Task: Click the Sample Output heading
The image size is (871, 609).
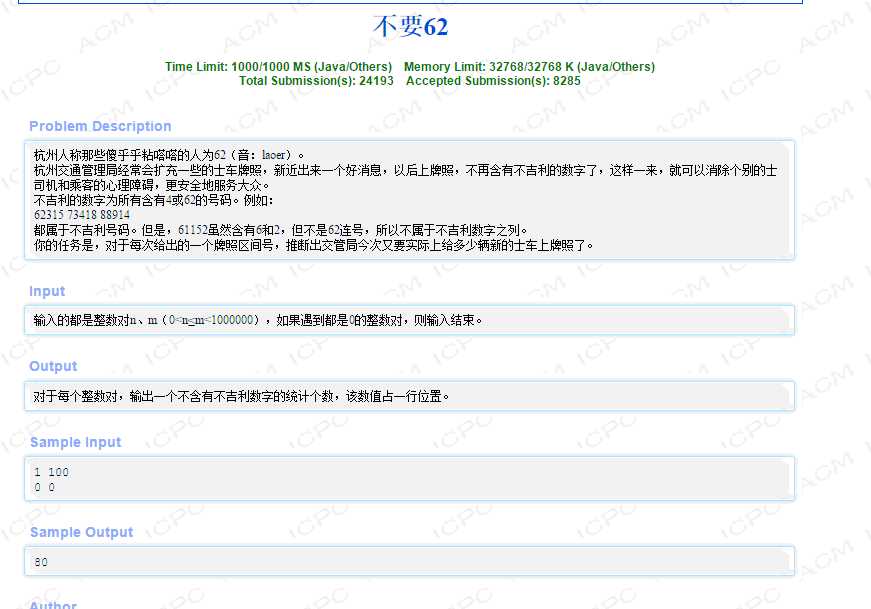Action: 82,532
